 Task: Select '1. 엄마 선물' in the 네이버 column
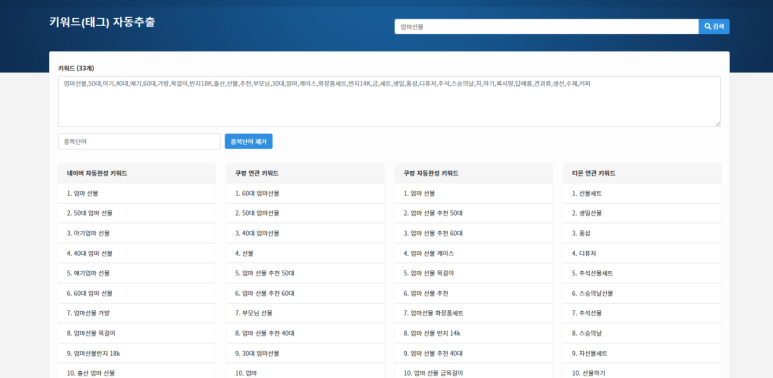tap(137, 194)
